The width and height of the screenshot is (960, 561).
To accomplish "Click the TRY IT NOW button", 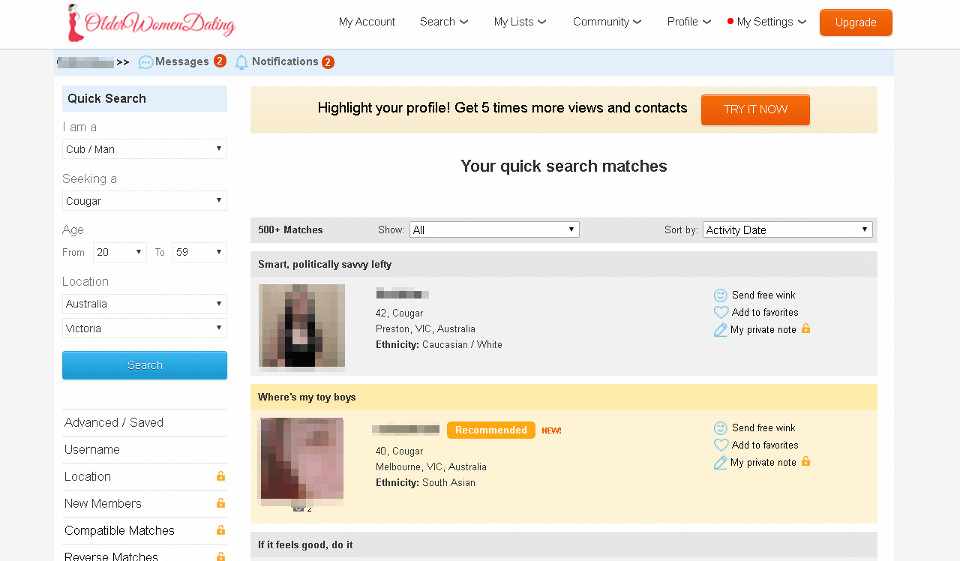I will pos(755,109).
